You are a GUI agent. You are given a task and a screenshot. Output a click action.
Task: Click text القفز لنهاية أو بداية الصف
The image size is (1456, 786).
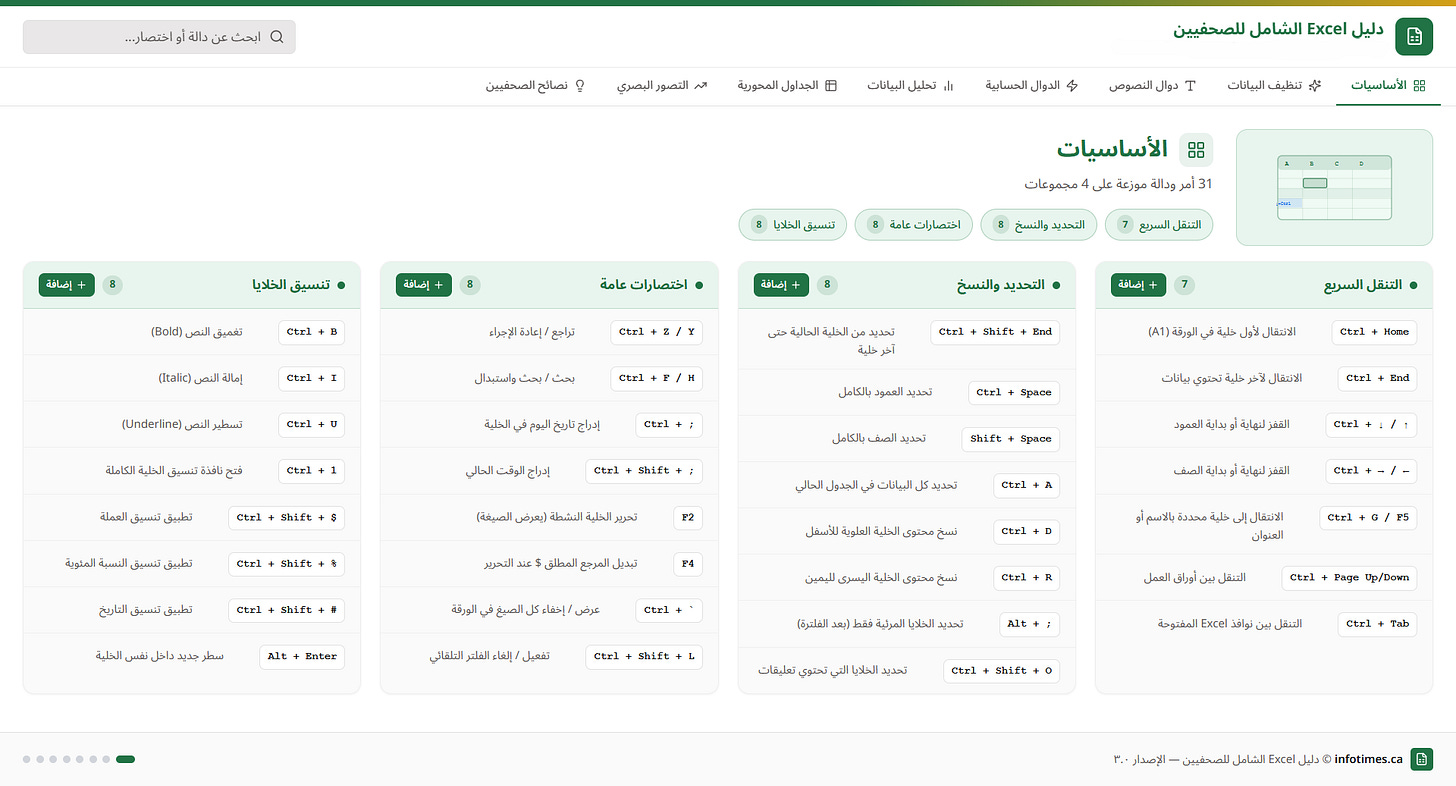click(1231, 471)
